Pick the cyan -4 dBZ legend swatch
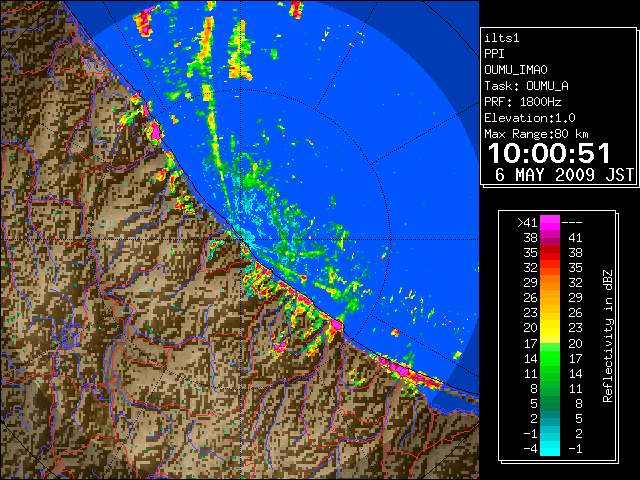The image size is (640, 480). pyautogui.click(x=550, y=448)
